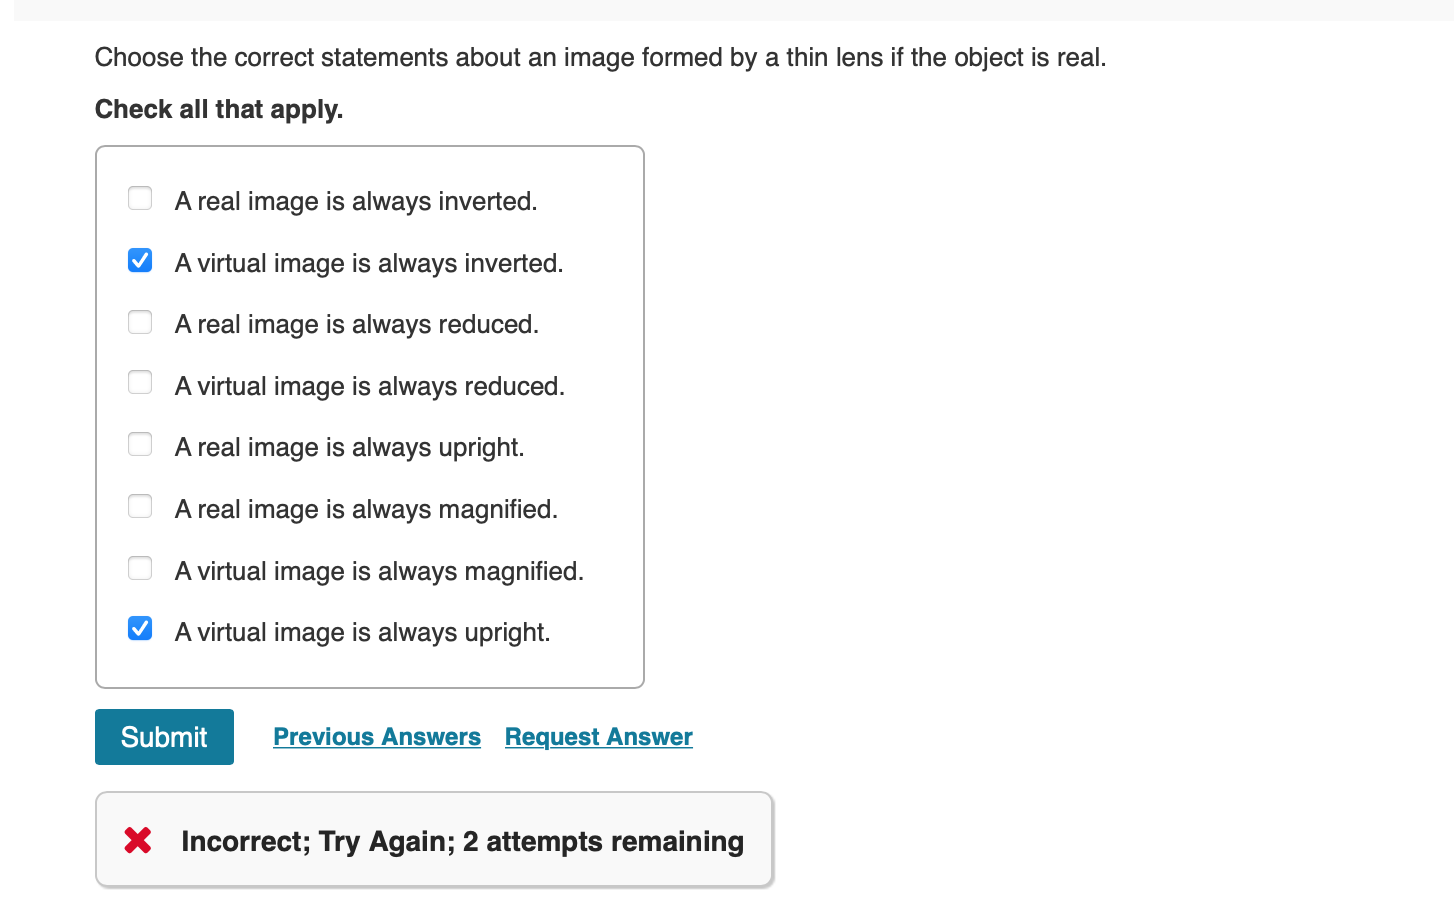Click the checked virtual upright checkmark icon
The width and height of the screenshot is (1454, 910).
(x=139, y=628)
